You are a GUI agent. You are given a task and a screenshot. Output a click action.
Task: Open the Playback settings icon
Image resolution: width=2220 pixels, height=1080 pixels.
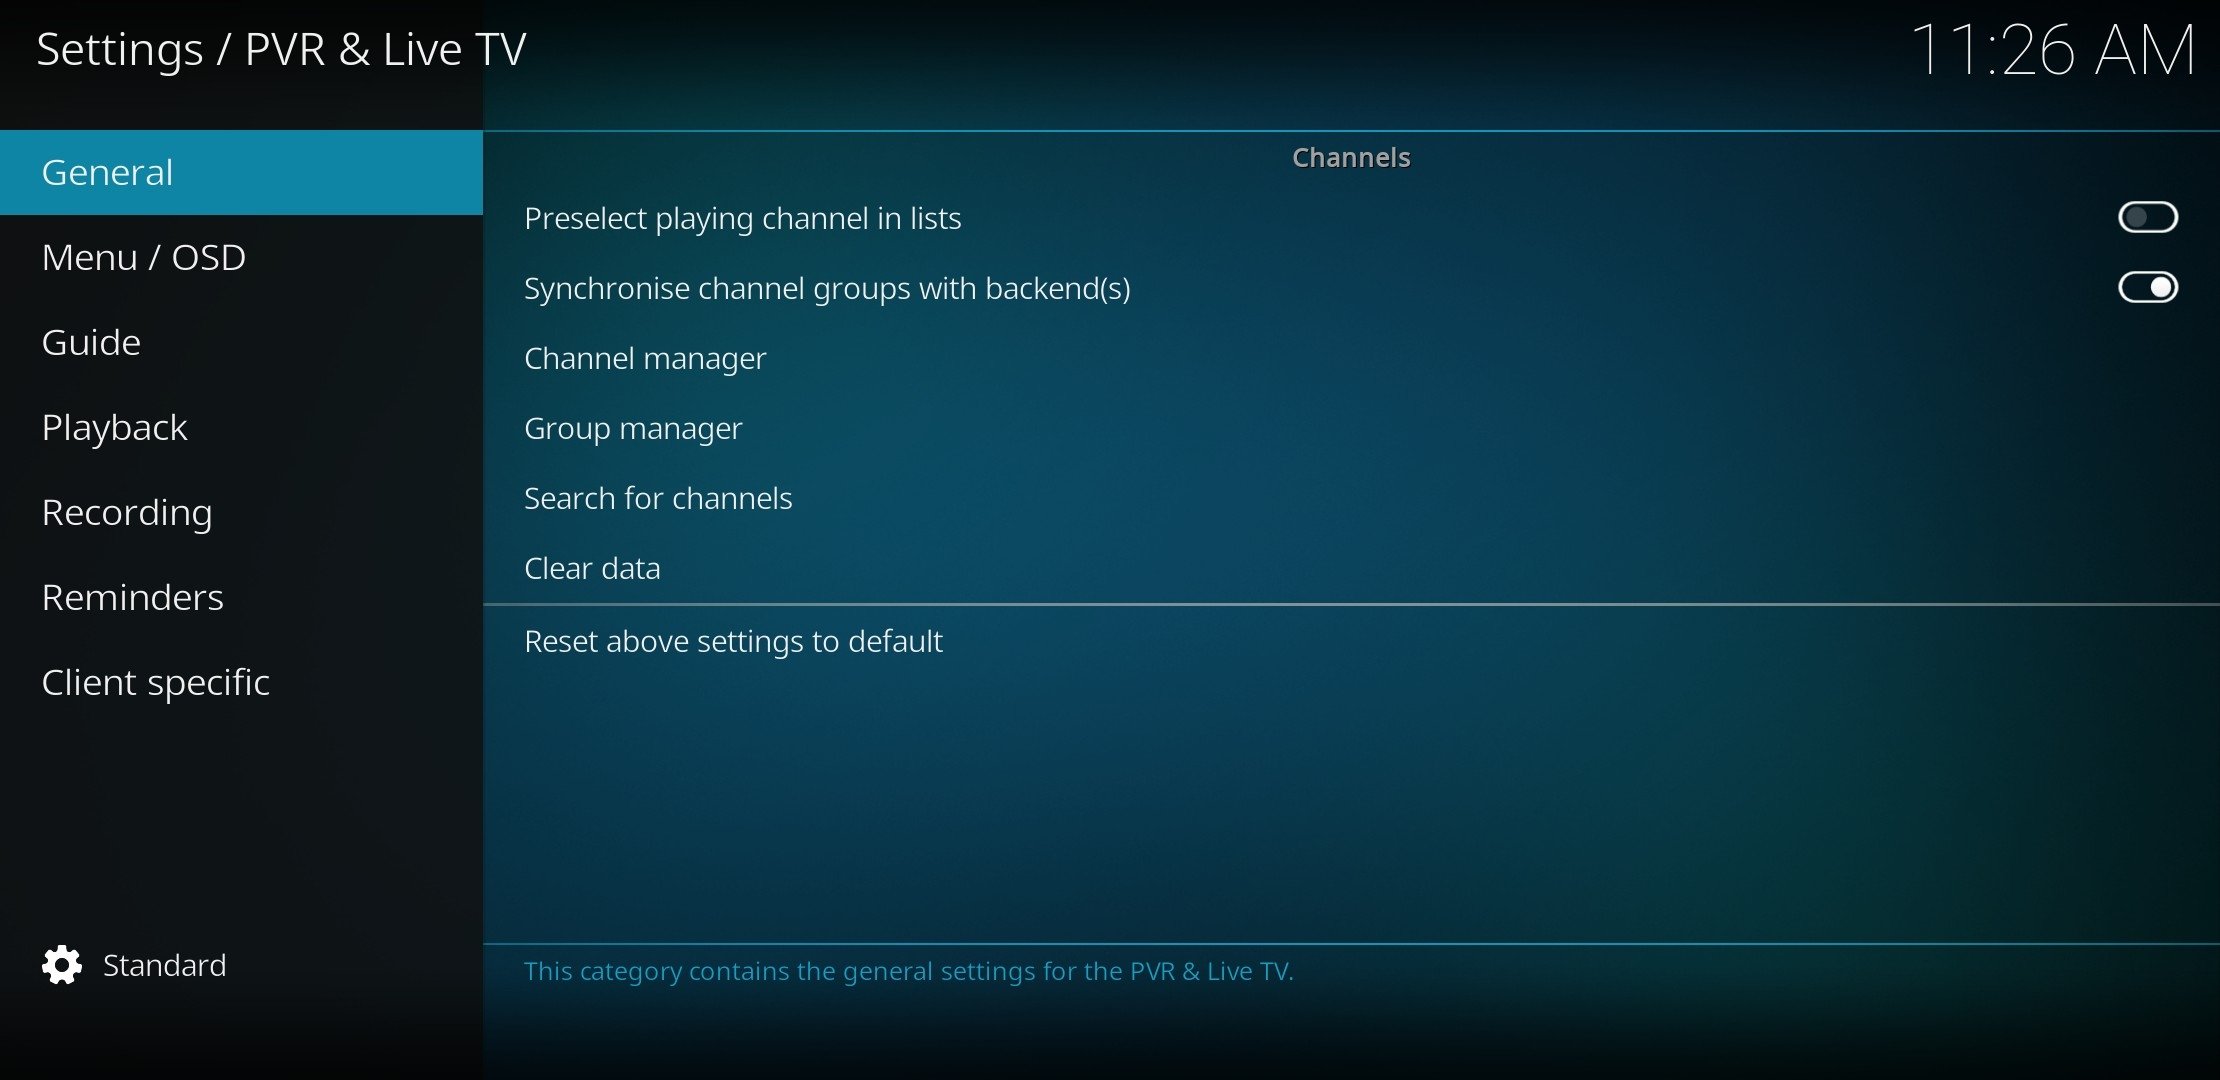tap(112, 426)
